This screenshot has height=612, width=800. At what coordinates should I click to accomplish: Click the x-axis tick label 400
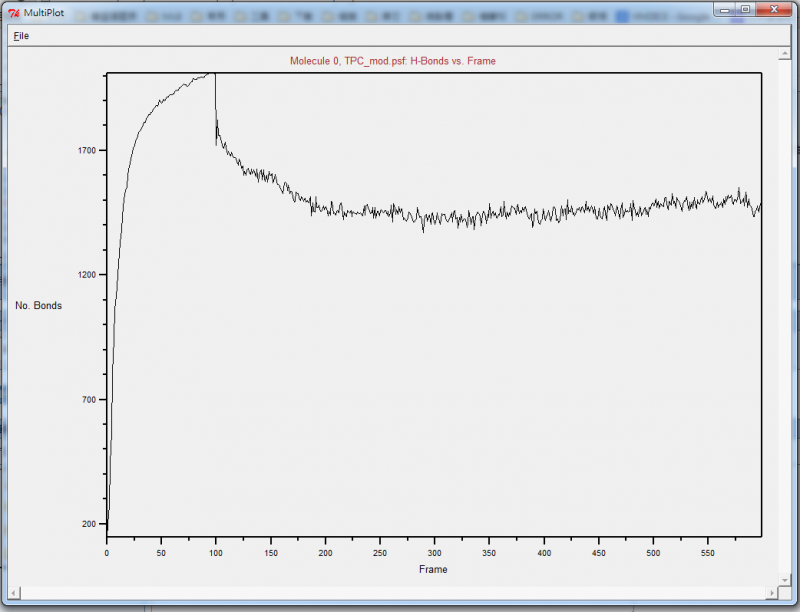pyautogui.click(x=544, y=553)
